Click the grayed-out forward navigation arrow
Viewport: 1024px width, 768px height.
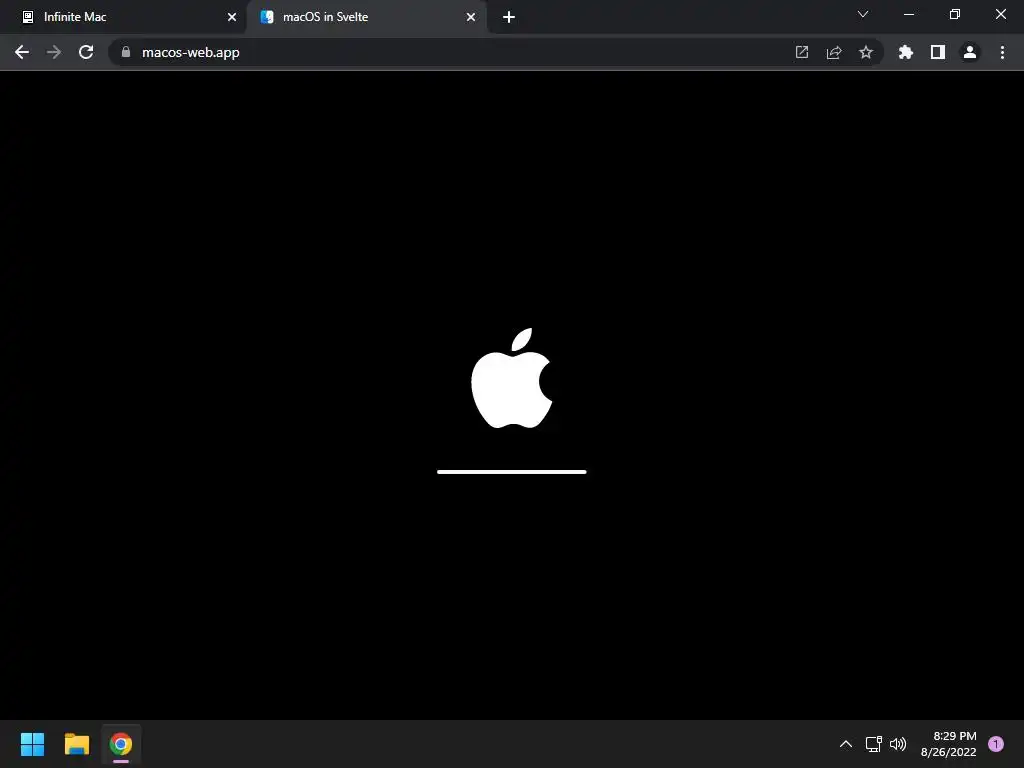54,52
